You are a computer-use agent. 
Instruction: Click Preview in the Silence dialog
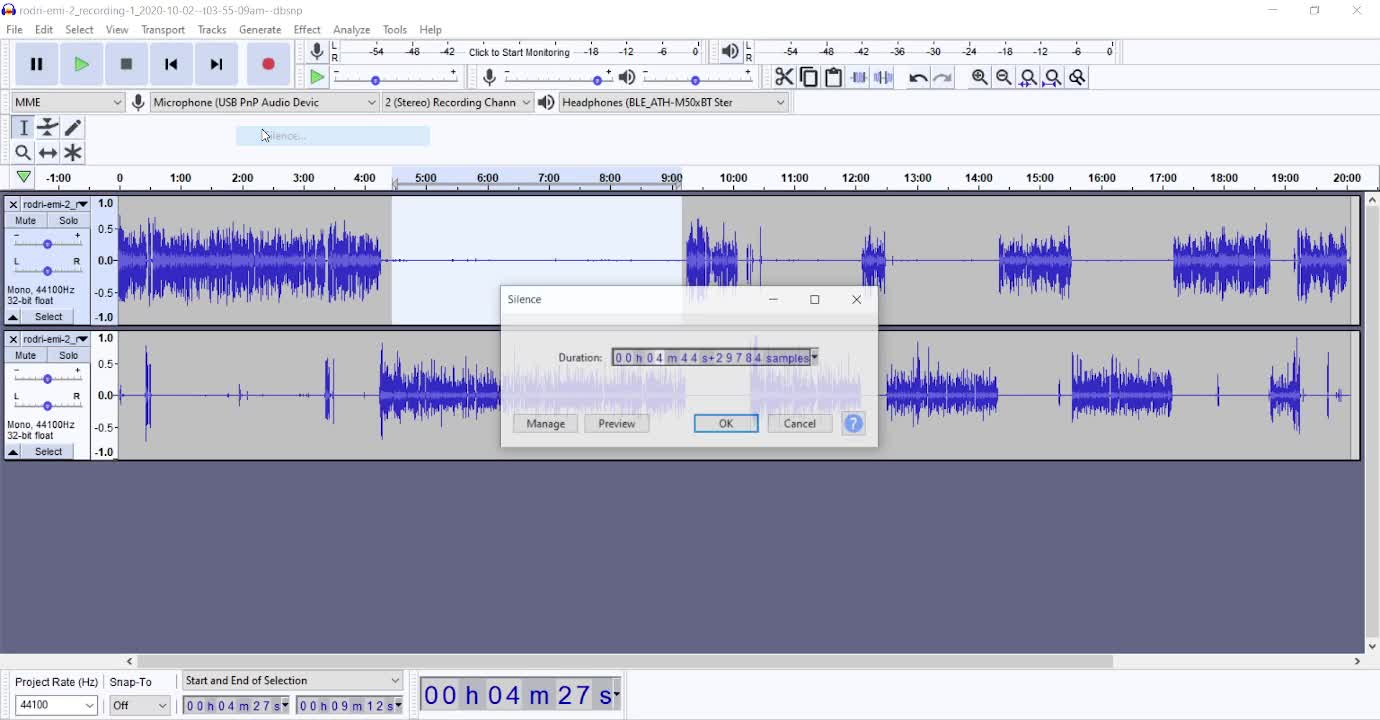point(616,424)
